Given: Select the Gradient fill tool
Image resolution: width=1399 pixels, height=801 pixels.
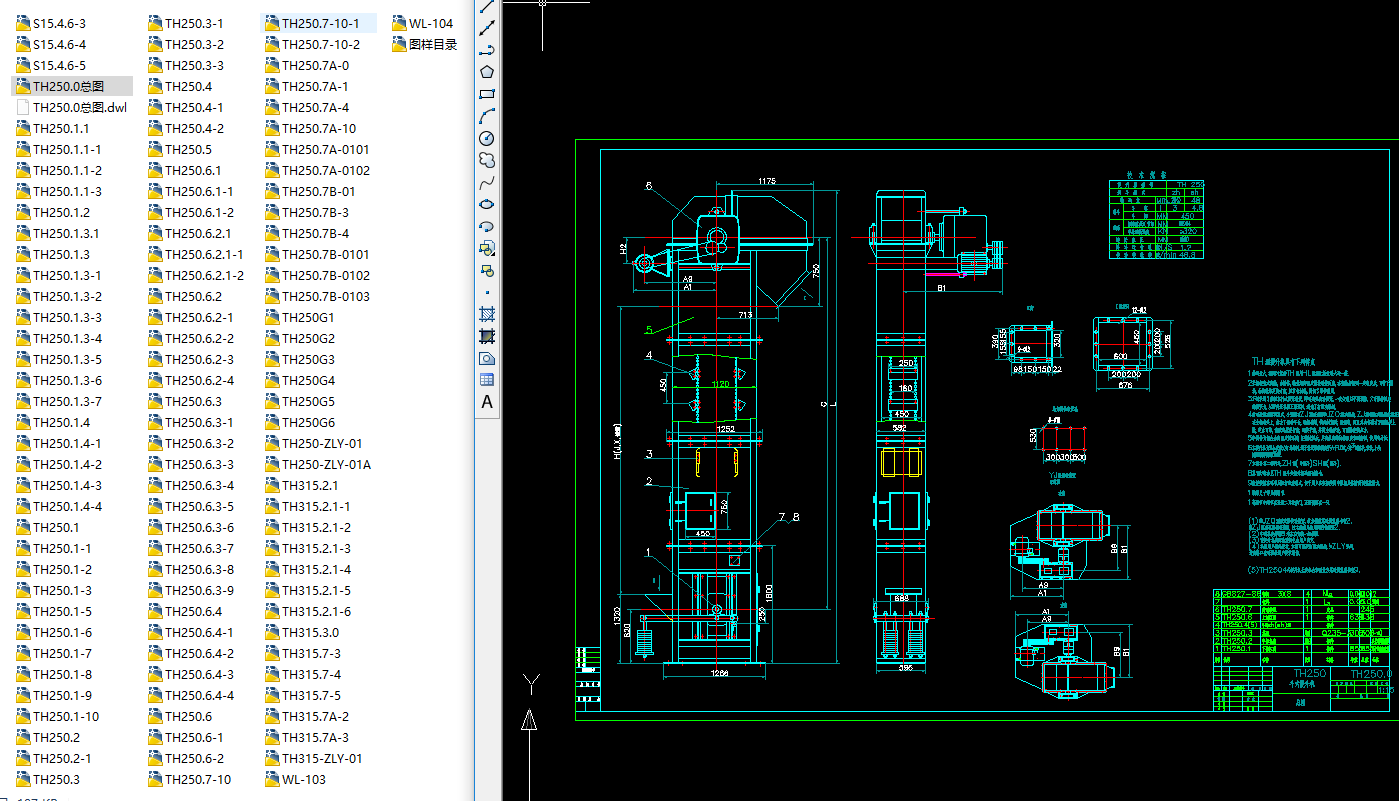Looking at the screenshot, I should point(487,336).
